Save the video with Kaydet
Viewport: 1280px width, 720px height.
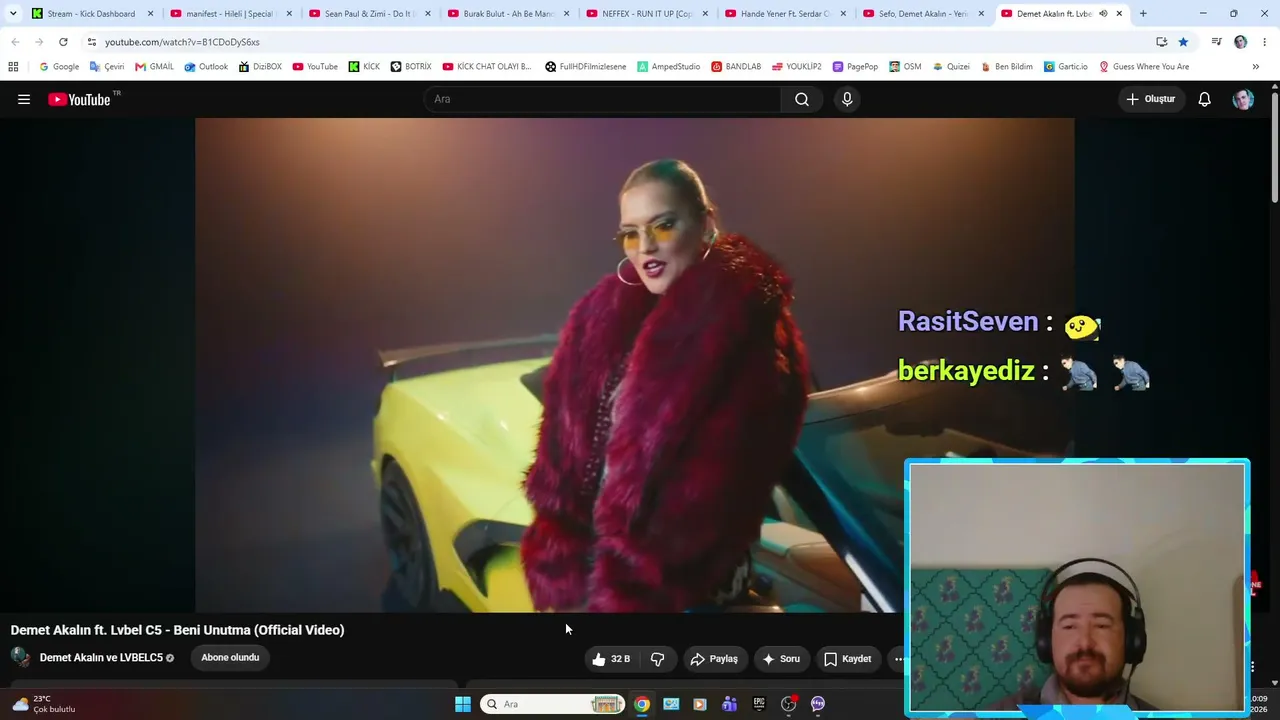tap(847, 659)
